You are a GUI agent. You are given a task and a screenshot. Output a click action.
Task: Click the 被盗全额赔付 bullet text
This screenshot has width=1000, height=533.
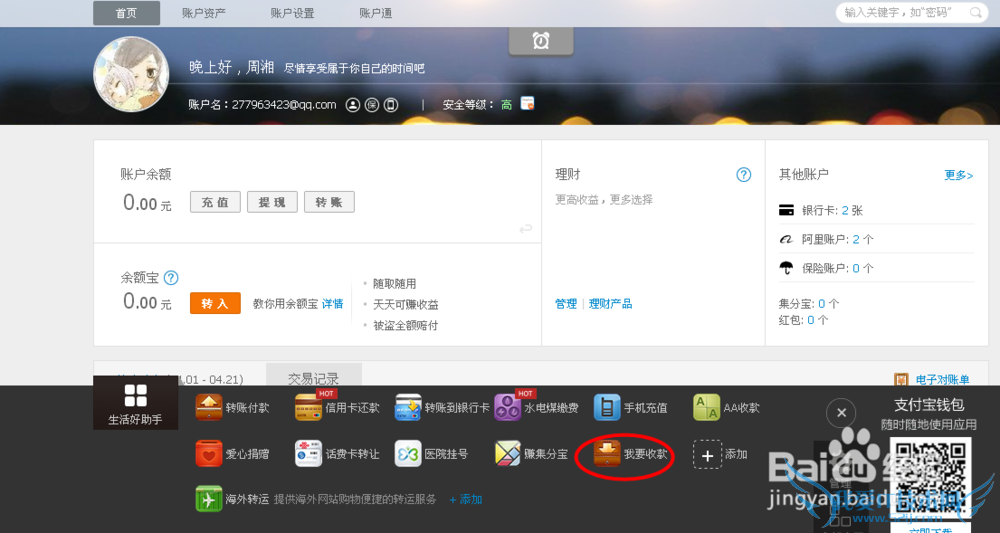(x=406, y=326)
